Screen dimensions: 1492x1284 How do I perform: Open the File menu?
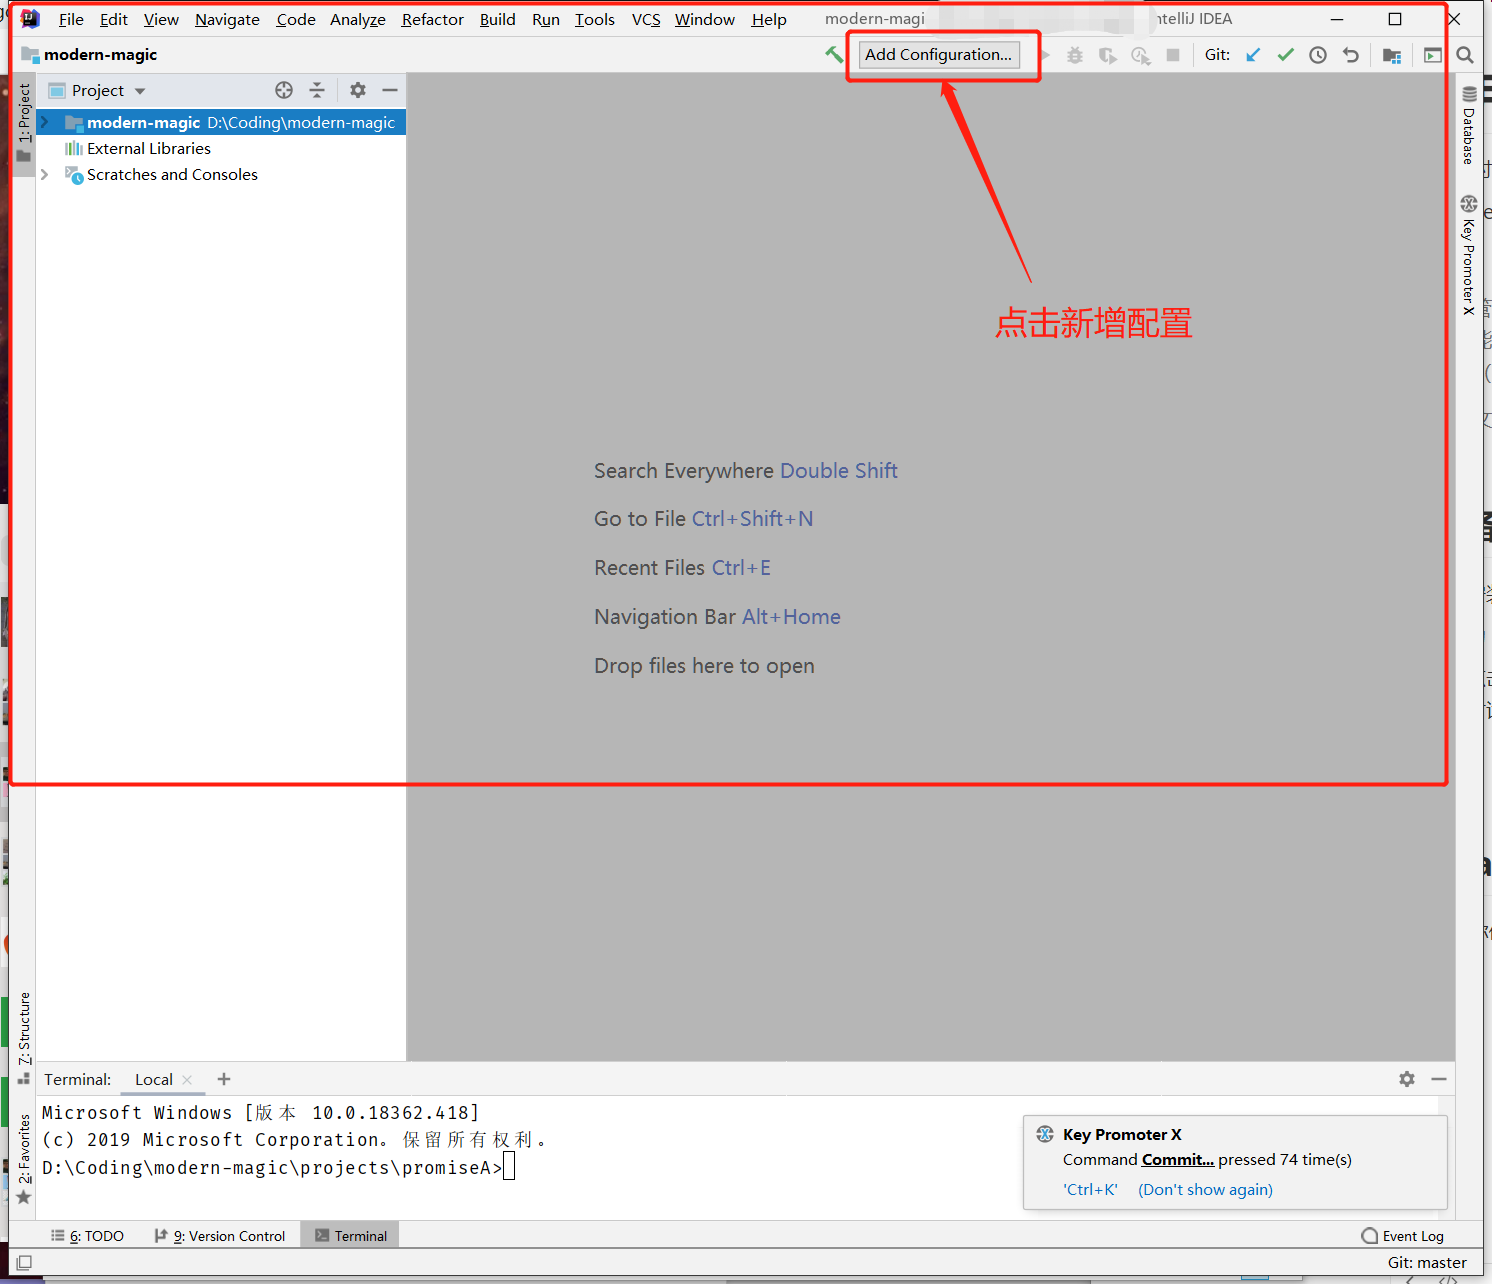click(71, 19)
